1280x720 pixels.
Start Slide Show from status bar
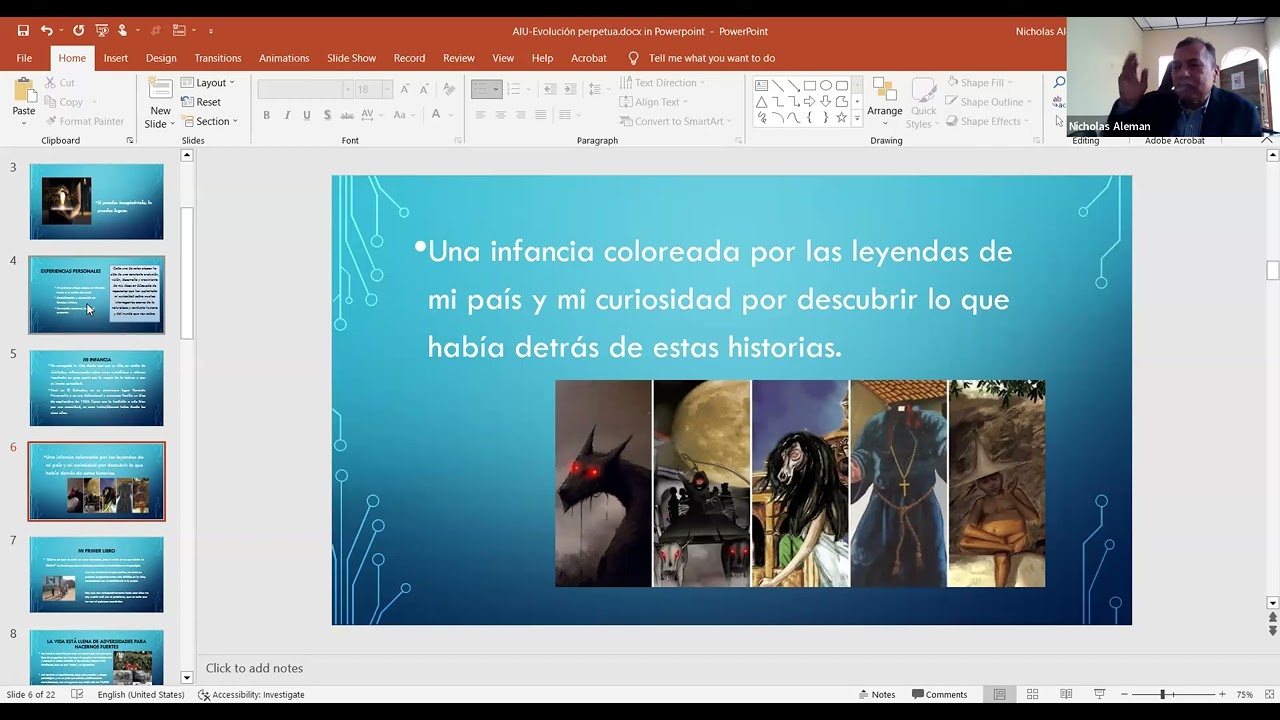tap(1099, 694)
